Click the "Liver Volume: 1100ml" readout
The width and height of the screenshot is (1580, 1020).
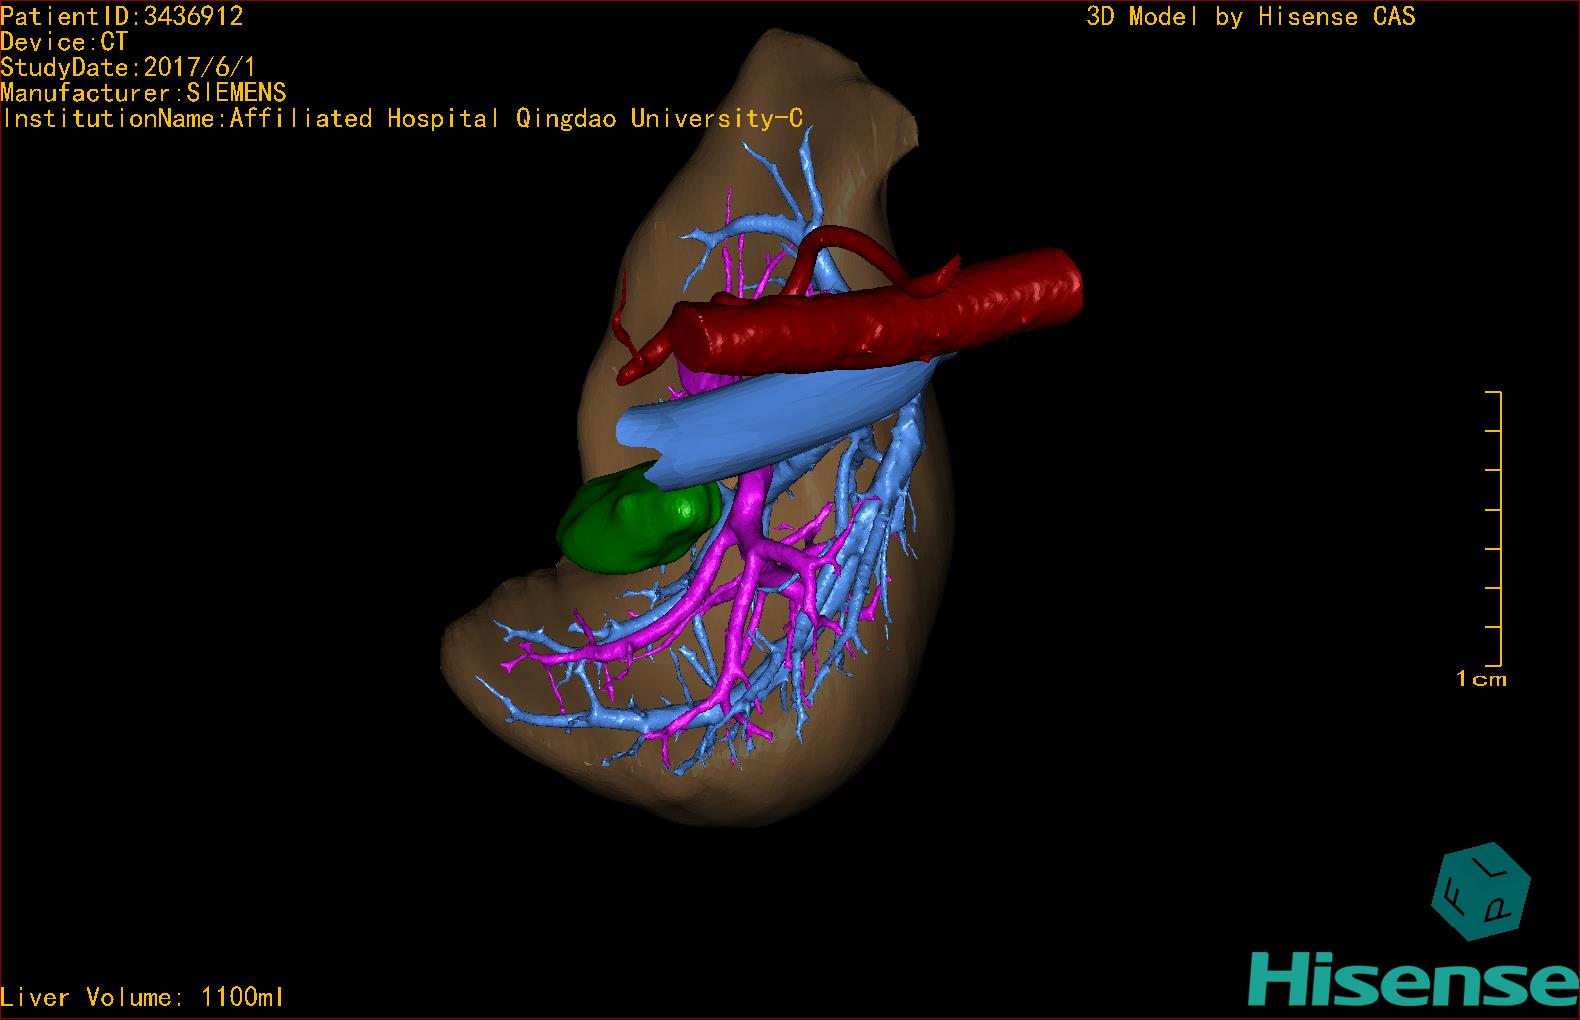[143, 997]
